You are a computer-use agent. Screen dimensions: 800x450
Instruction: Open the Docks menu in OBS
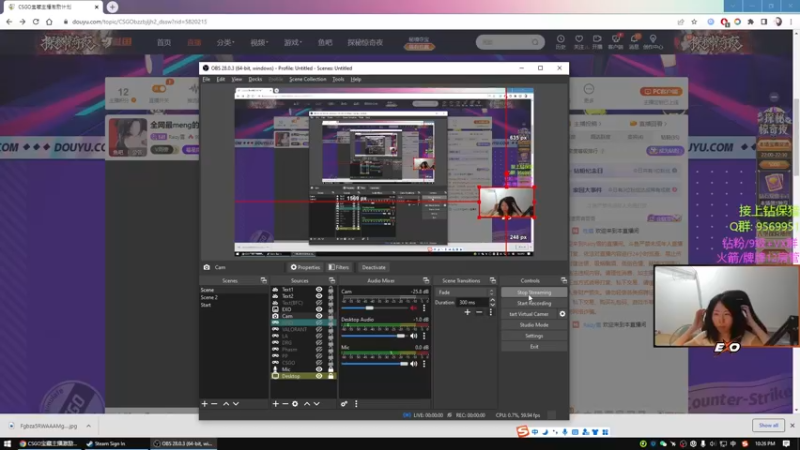[x=255, y=79]
